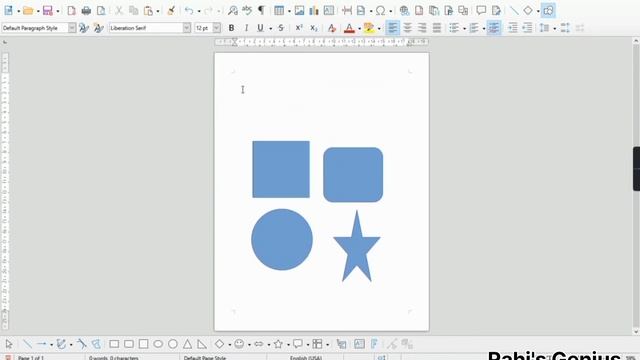Open the Font Size dropdown arrow
Screen dimensions: 640x360
pos(217,28)
